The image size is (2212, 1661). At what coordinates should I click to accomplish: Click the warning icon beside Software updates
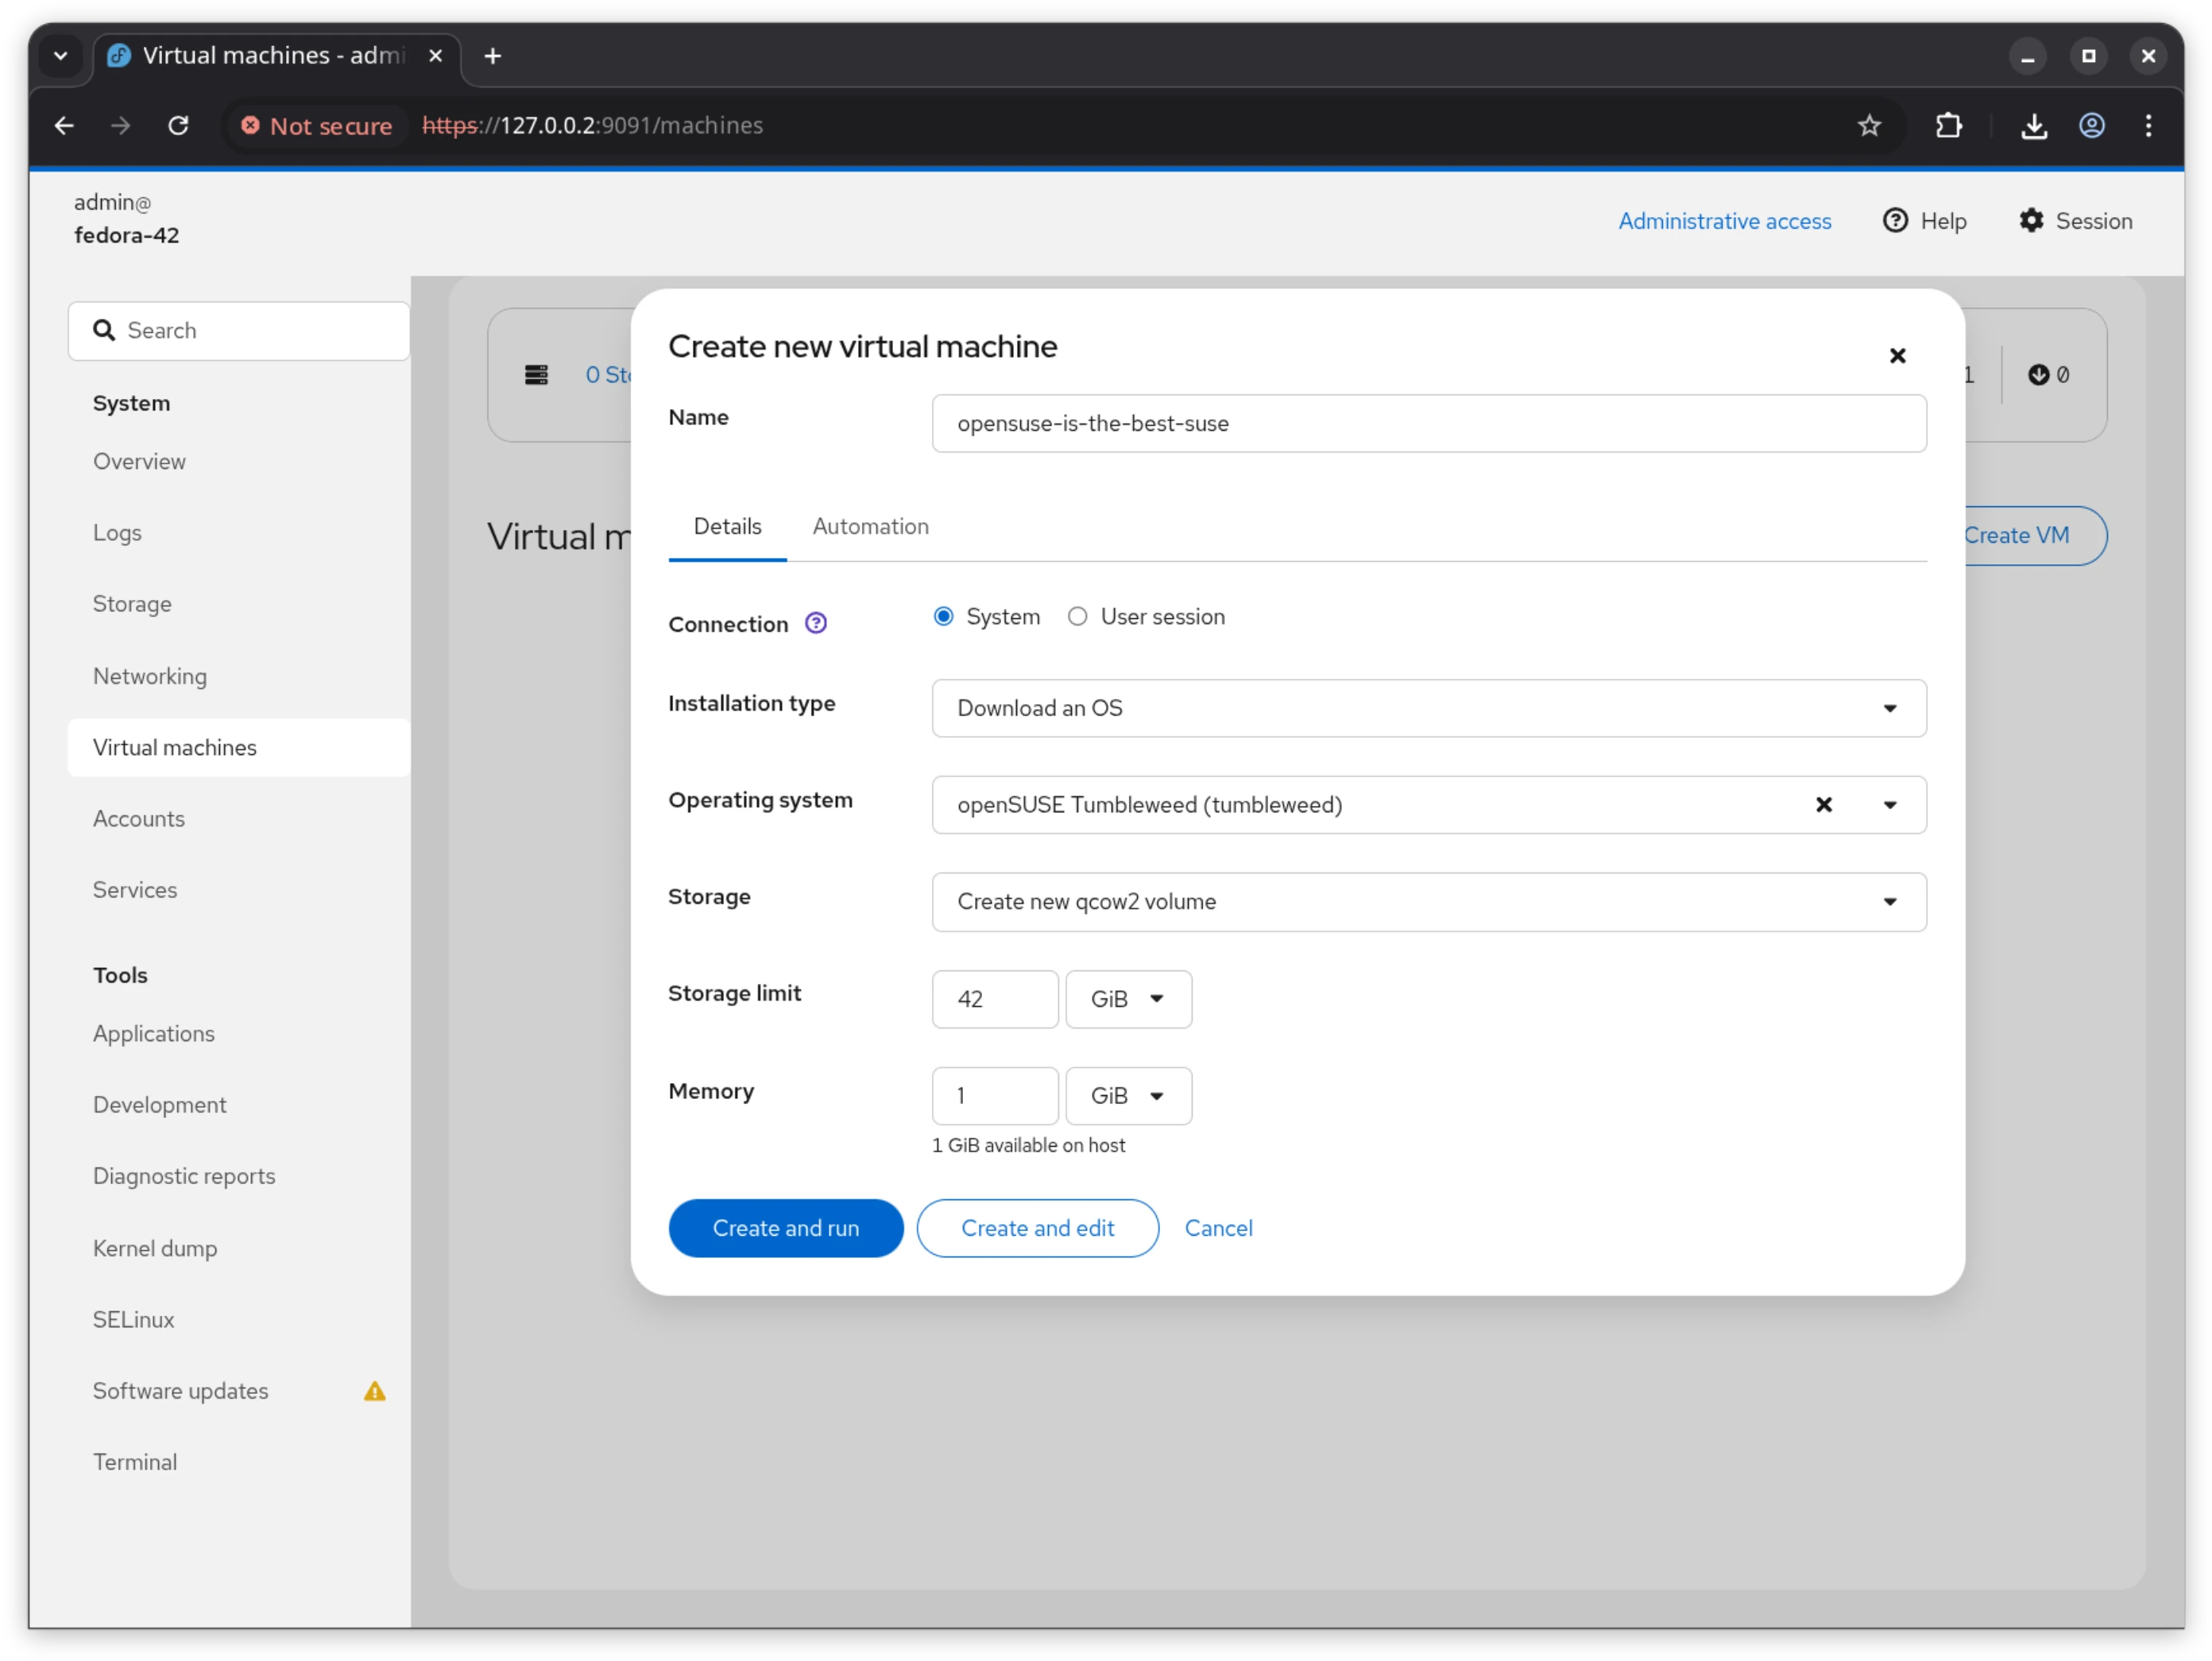click(375, 1390)
